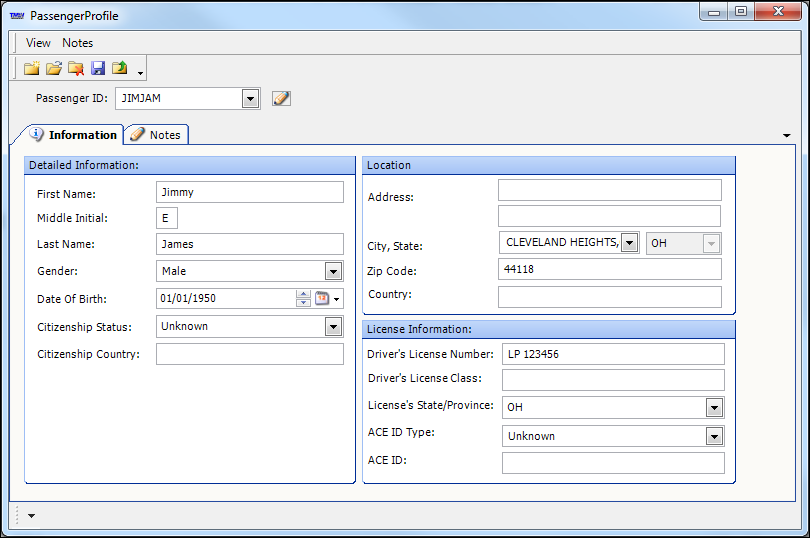Open the View menu
This screenshot has height=538, width=810.
[x=38, y=43]
